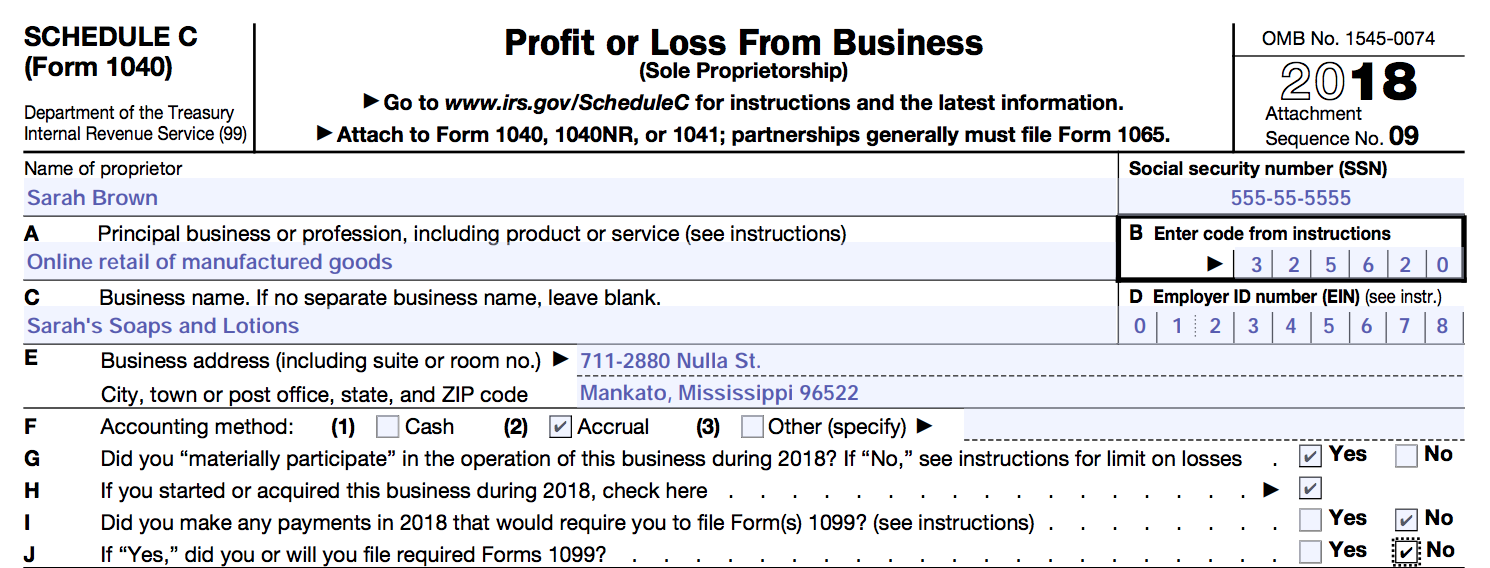The height and width of the screenshot is (568, 1490).
Task: Edit the business street address field
Action: (1020, 361)
